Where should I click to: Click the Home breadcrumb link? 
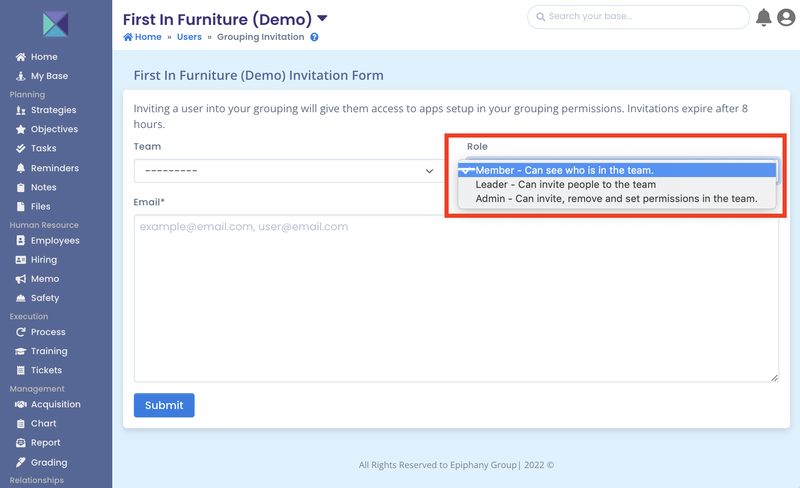pyautogui.click(x=142, y=37)
